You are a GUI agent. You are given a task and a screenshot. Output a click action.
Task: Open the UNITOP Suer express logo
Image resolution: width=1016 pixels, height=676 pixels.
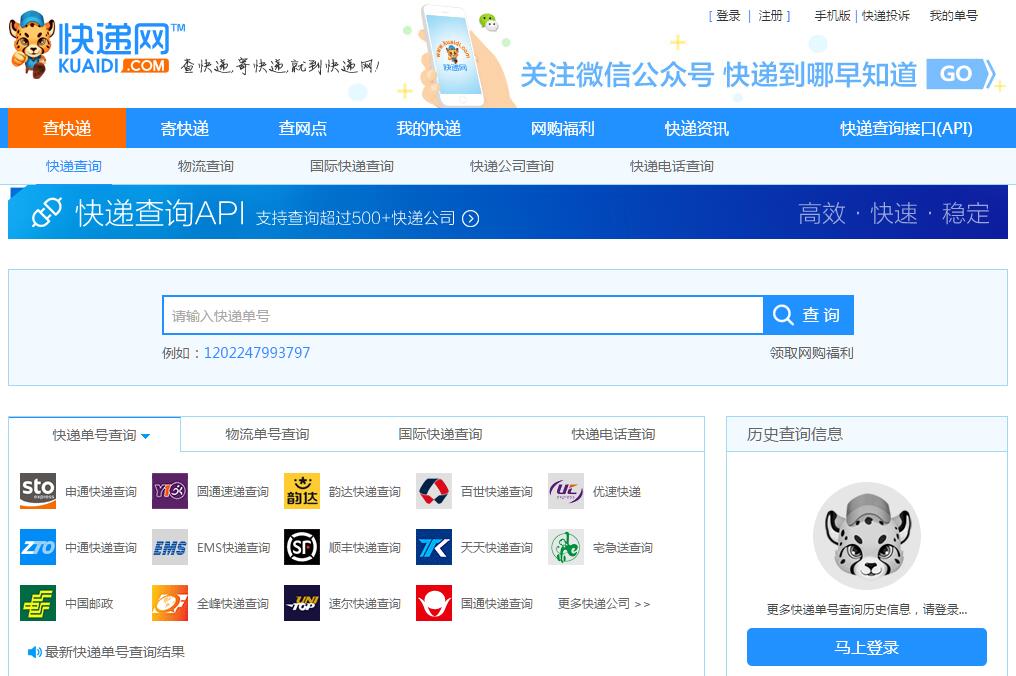tap(302, 603)
